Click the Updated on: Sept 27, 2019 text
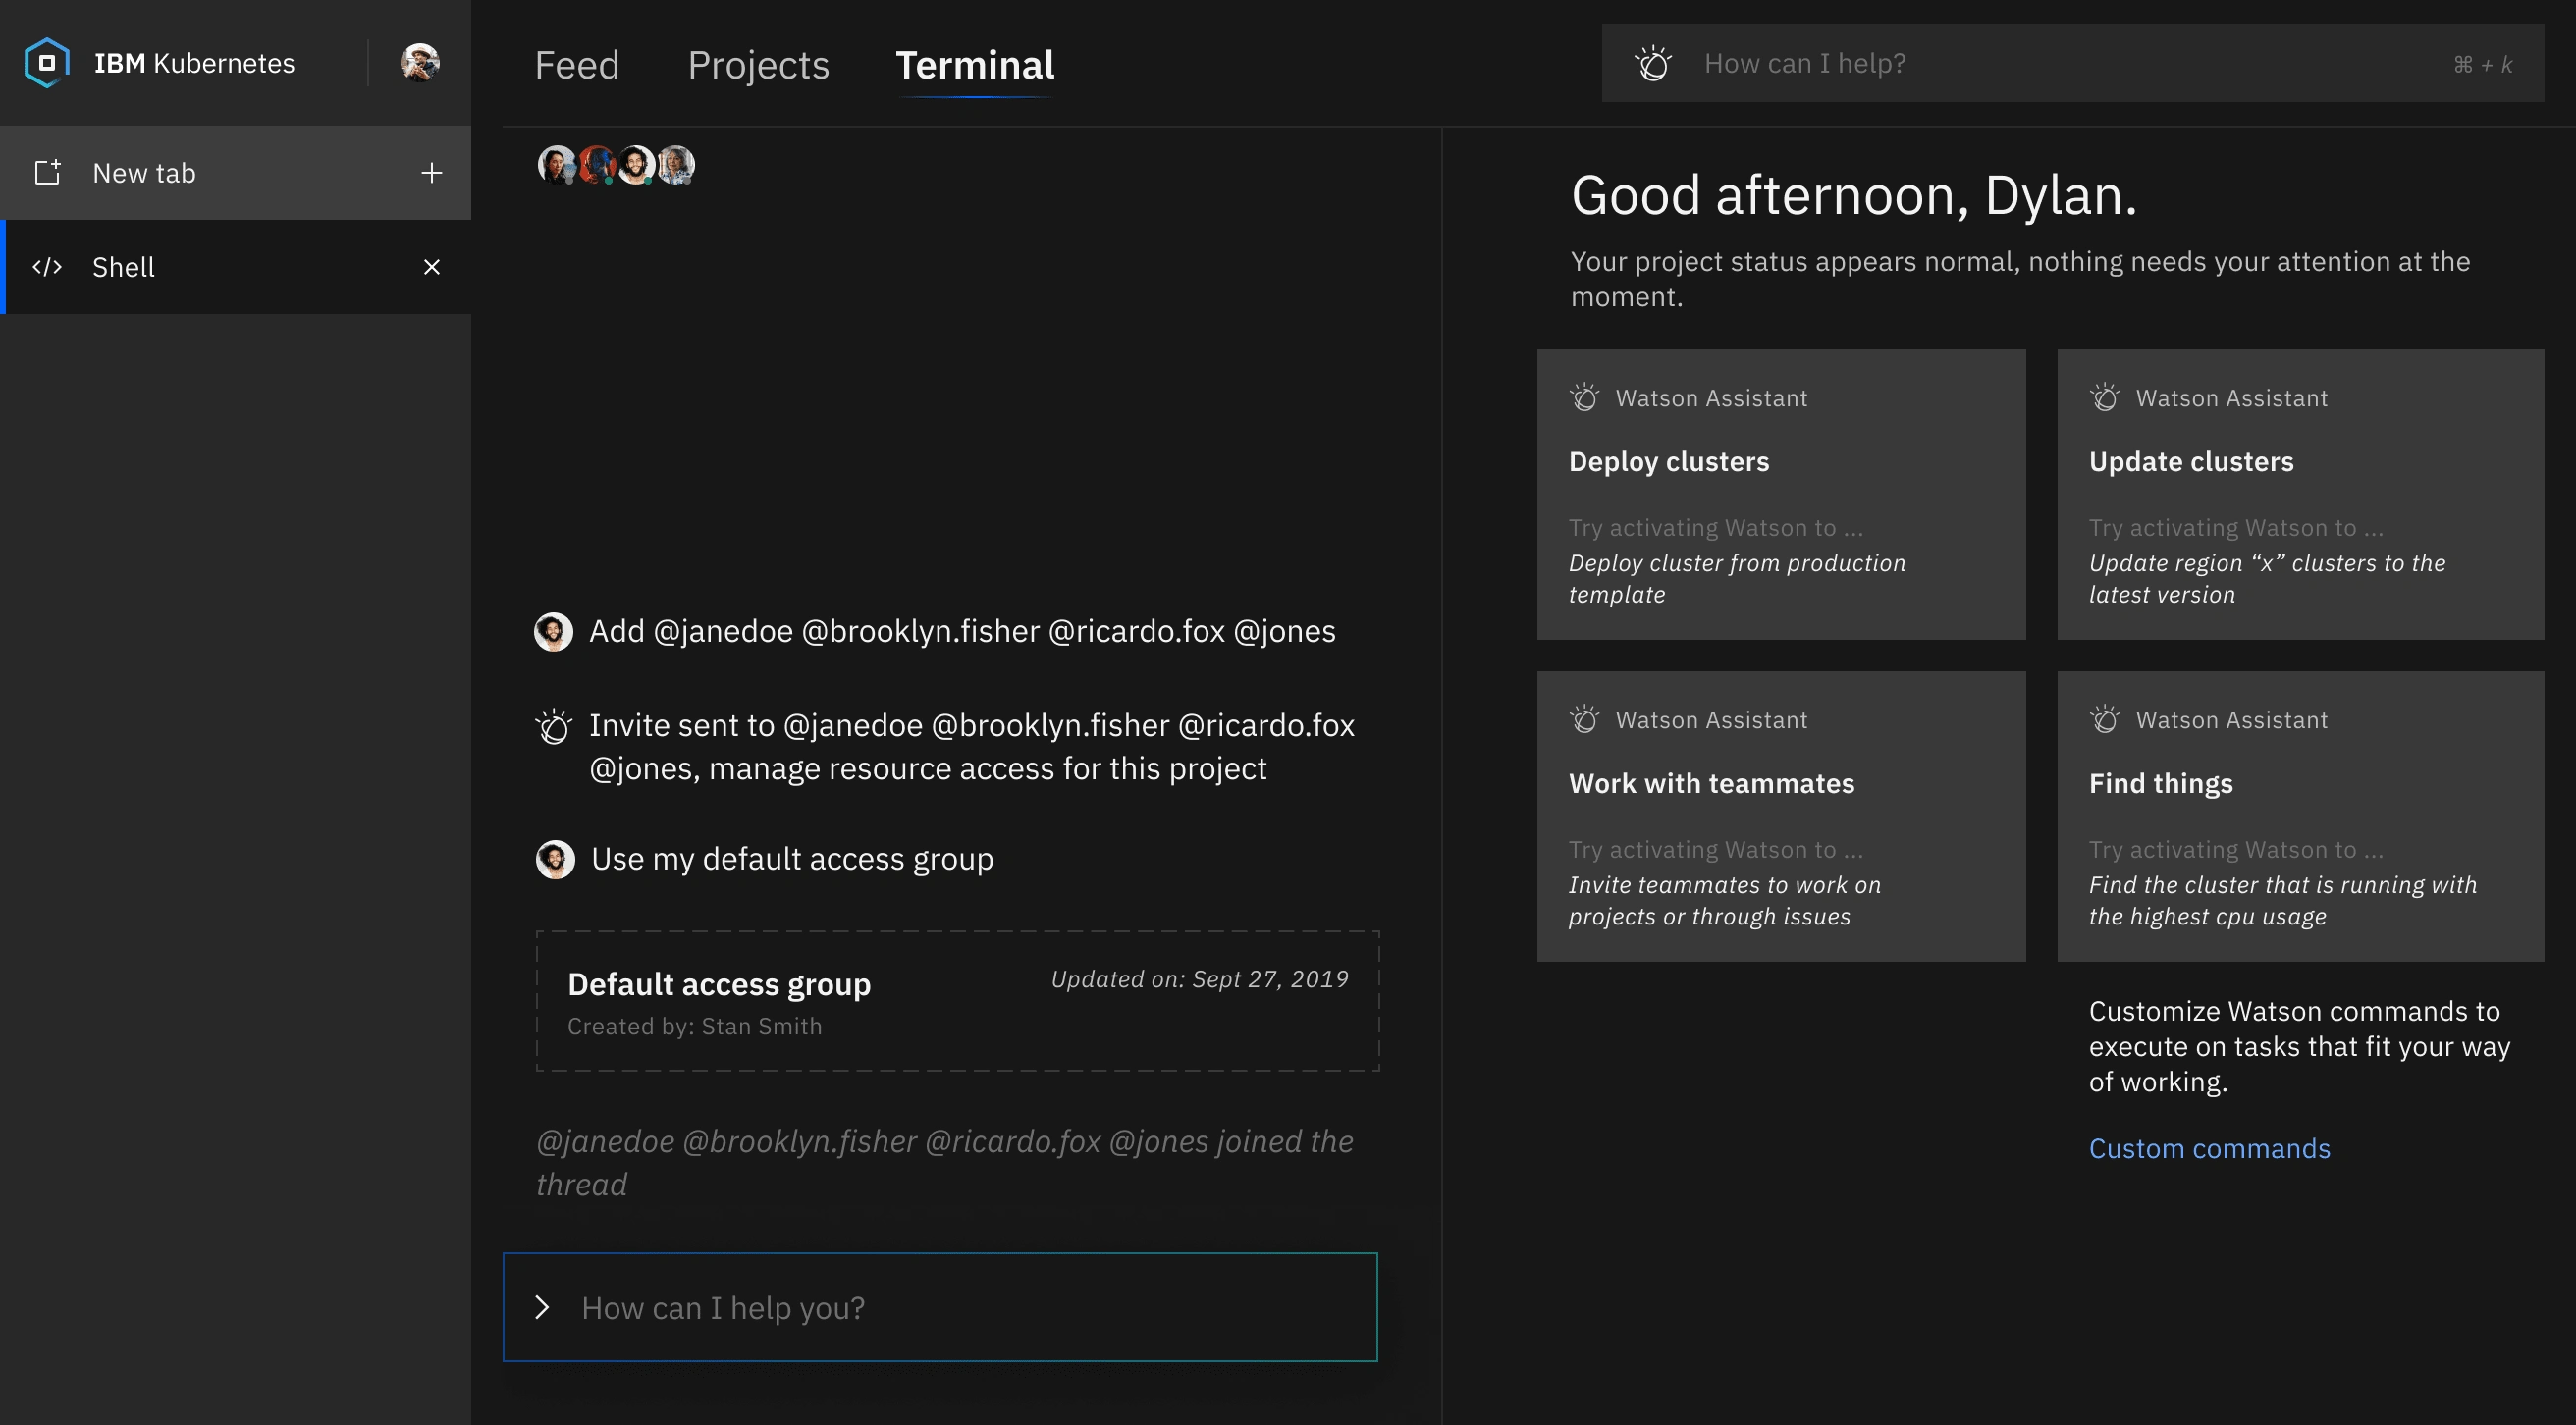The height and width of the screenshot is (1425, 2576). point(1200,979)
